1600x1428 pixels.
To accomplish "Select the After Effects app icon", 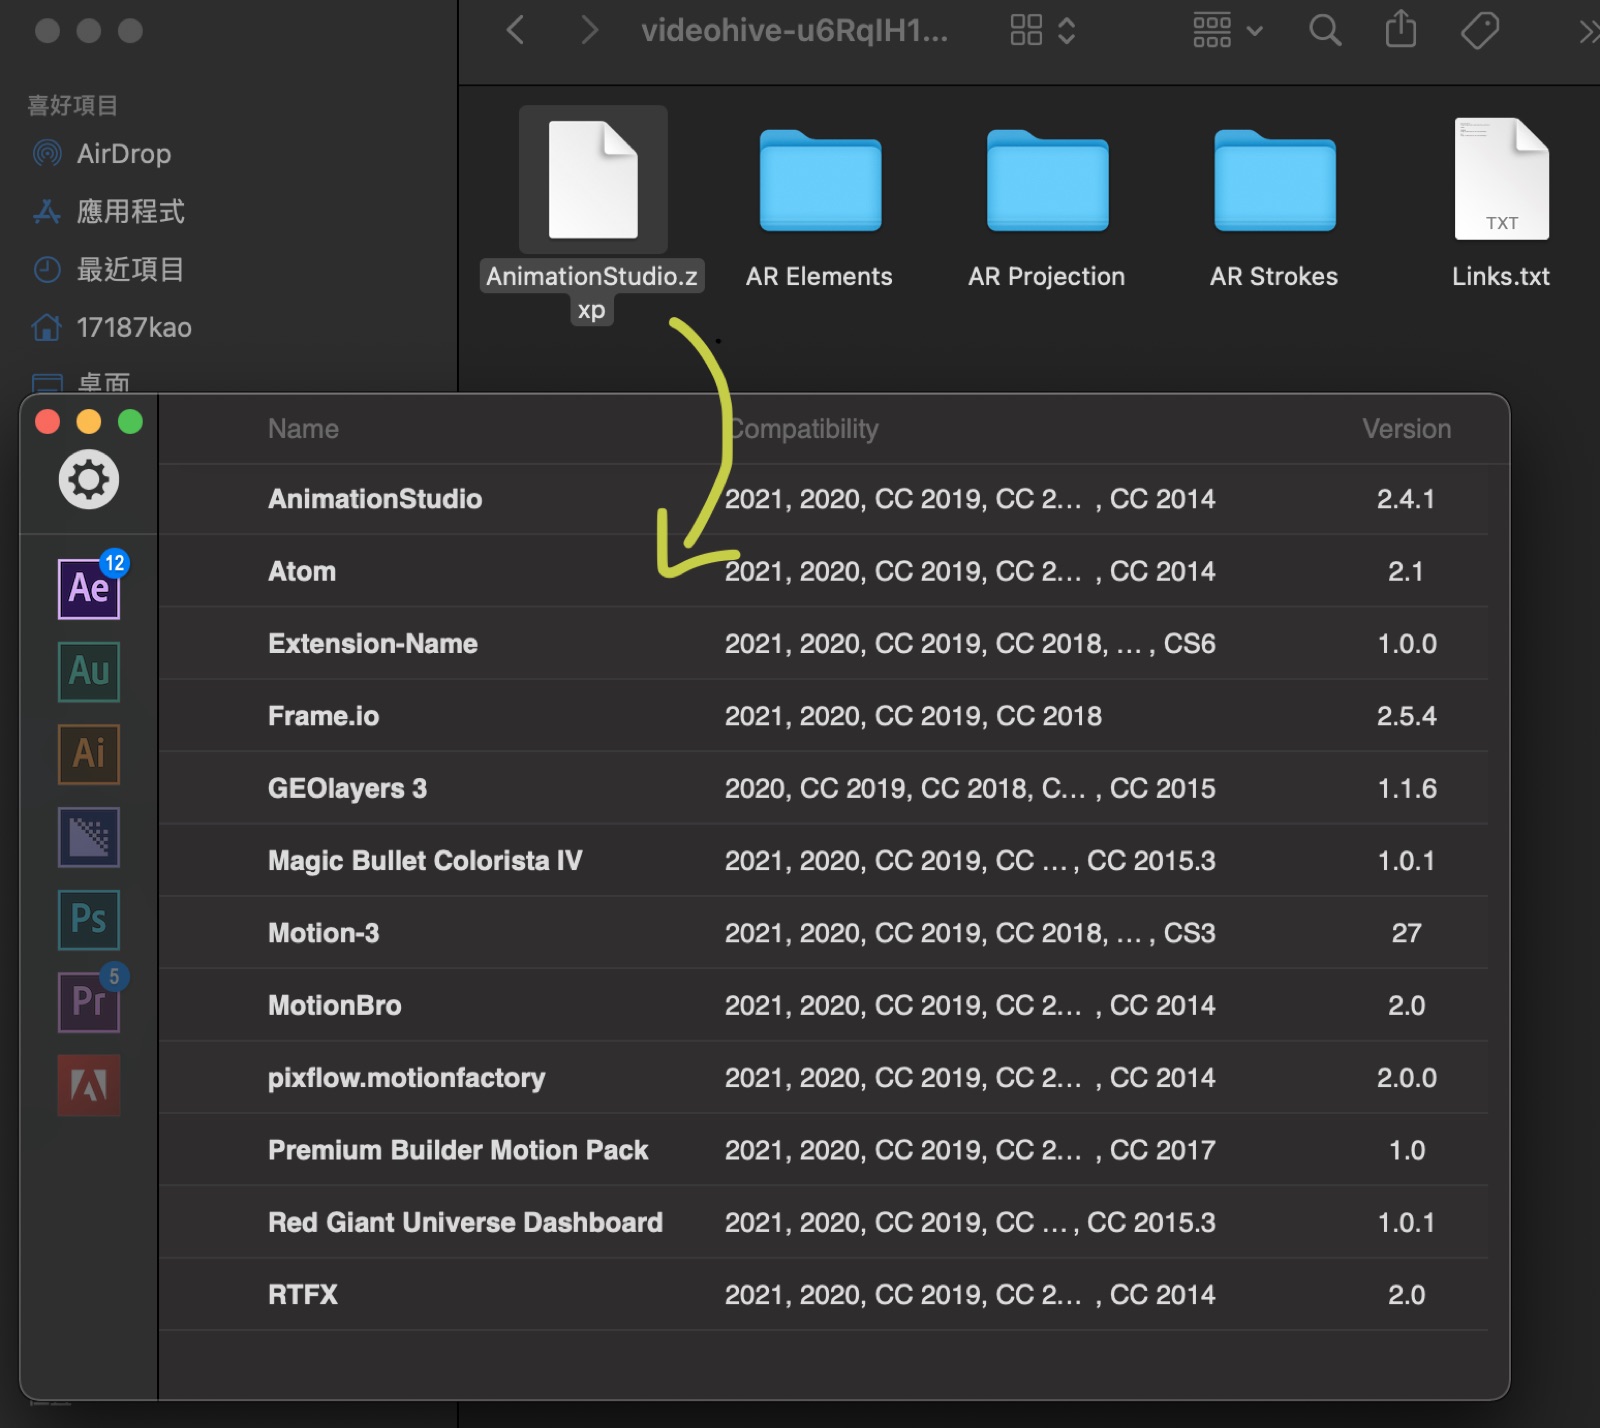I will pyautogui.click(x=89, y=588).
